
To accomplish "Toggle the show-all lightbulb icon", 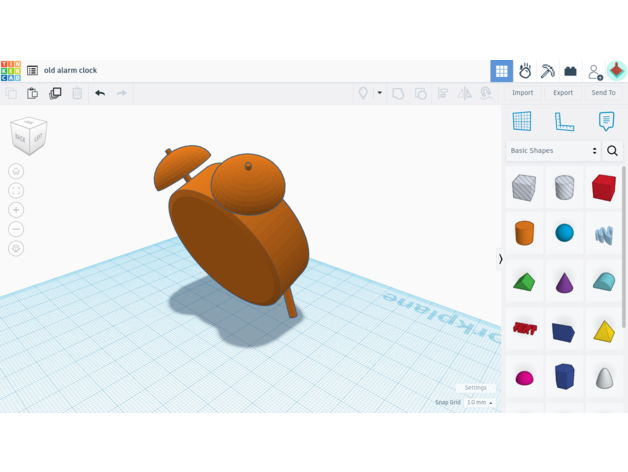I will click(x=363, y=93).
